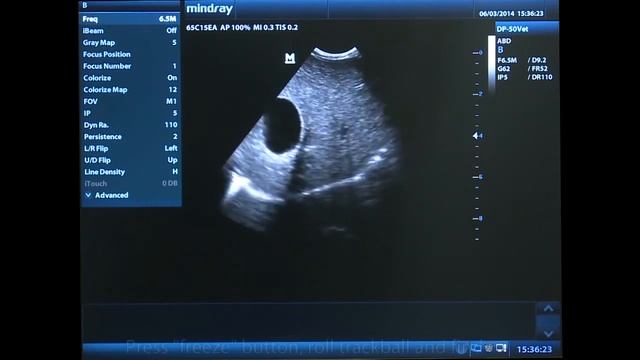Click the G62 gain readout
The height and width of the screenshot is (360, 640).
click(x=504, y=69)
